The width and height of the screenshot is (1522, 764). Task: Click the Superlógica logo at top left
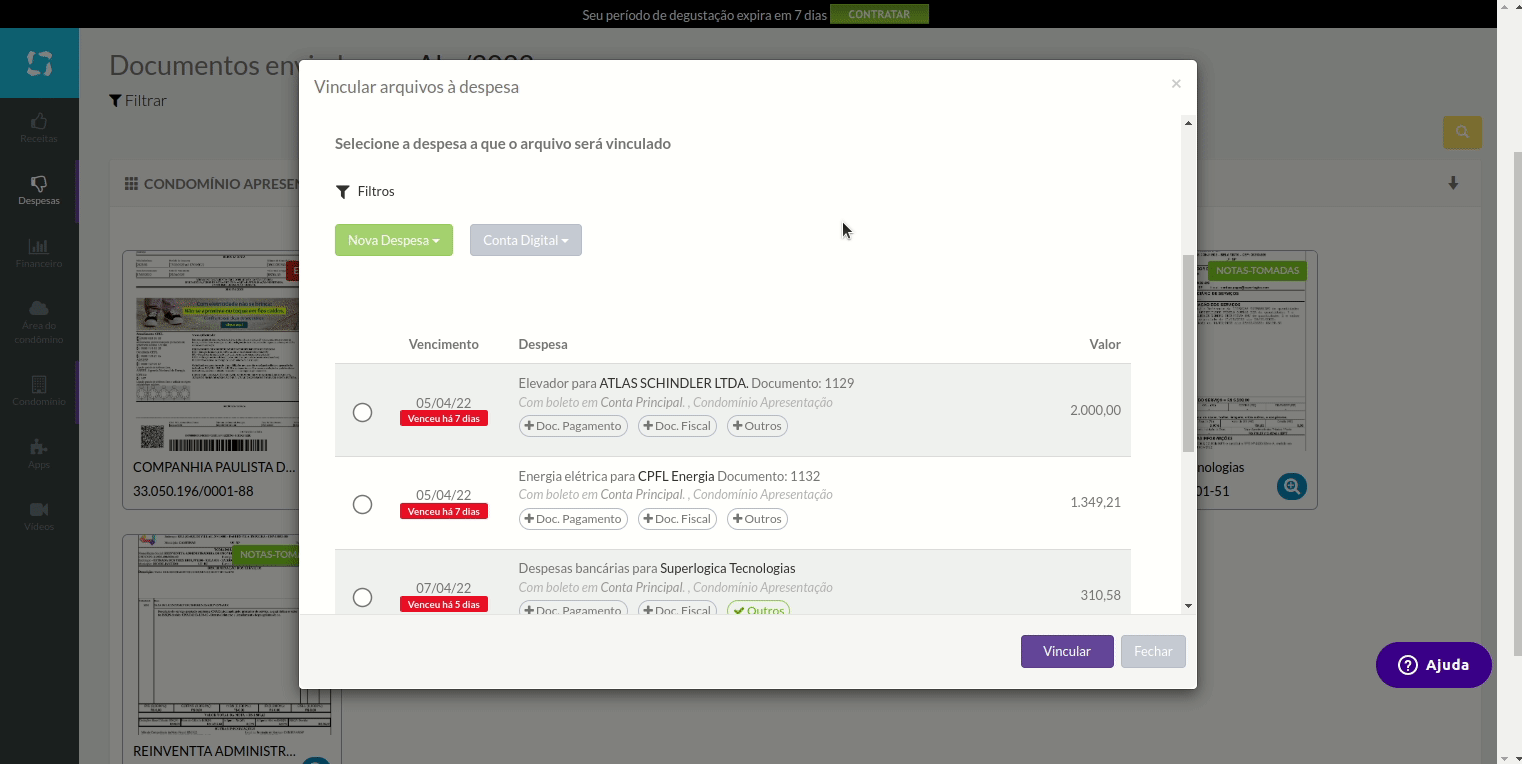[x=39, y=63]
